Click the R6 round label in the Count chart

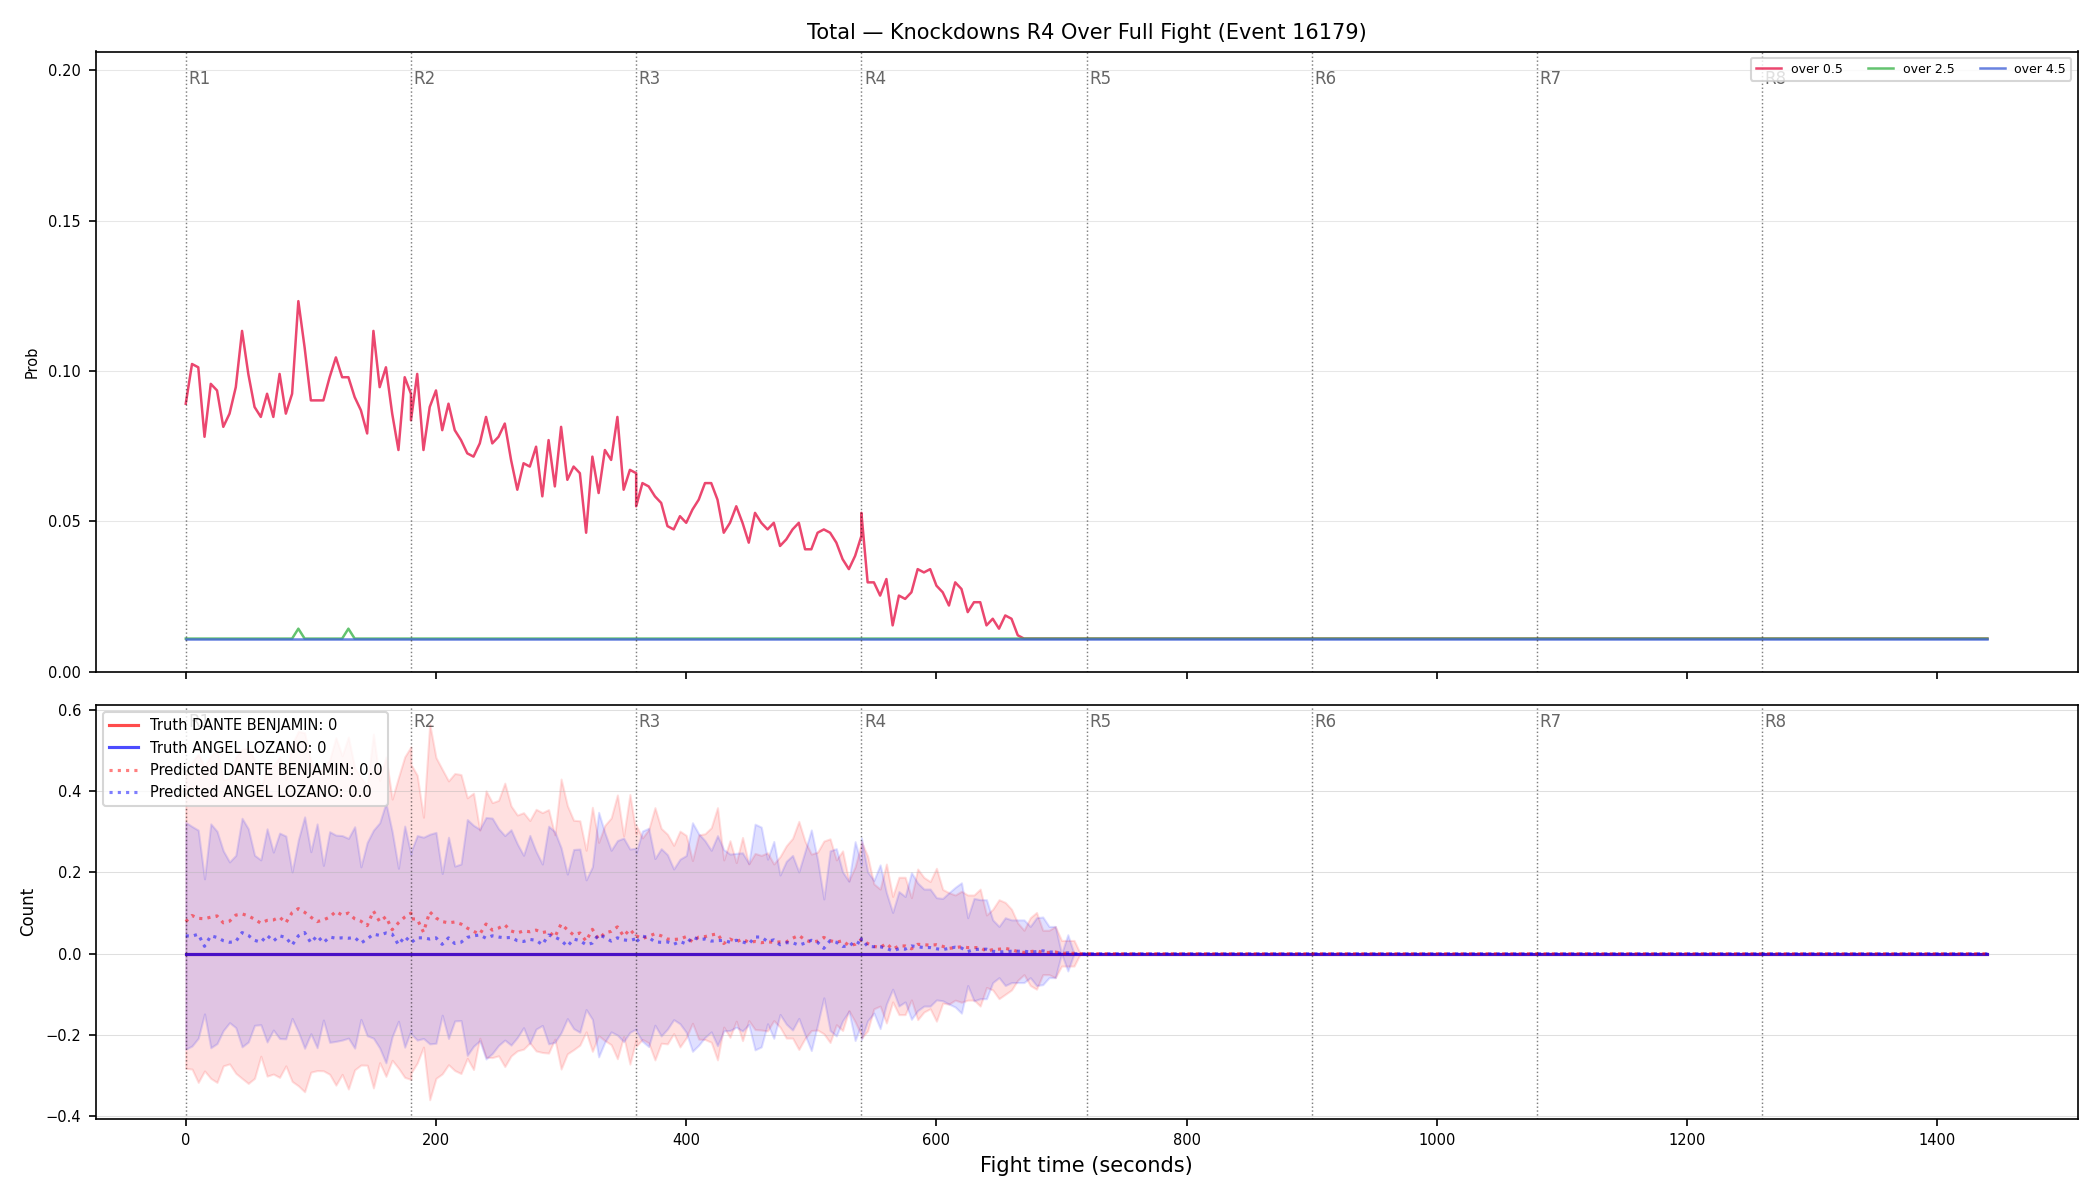point(1325,721)
